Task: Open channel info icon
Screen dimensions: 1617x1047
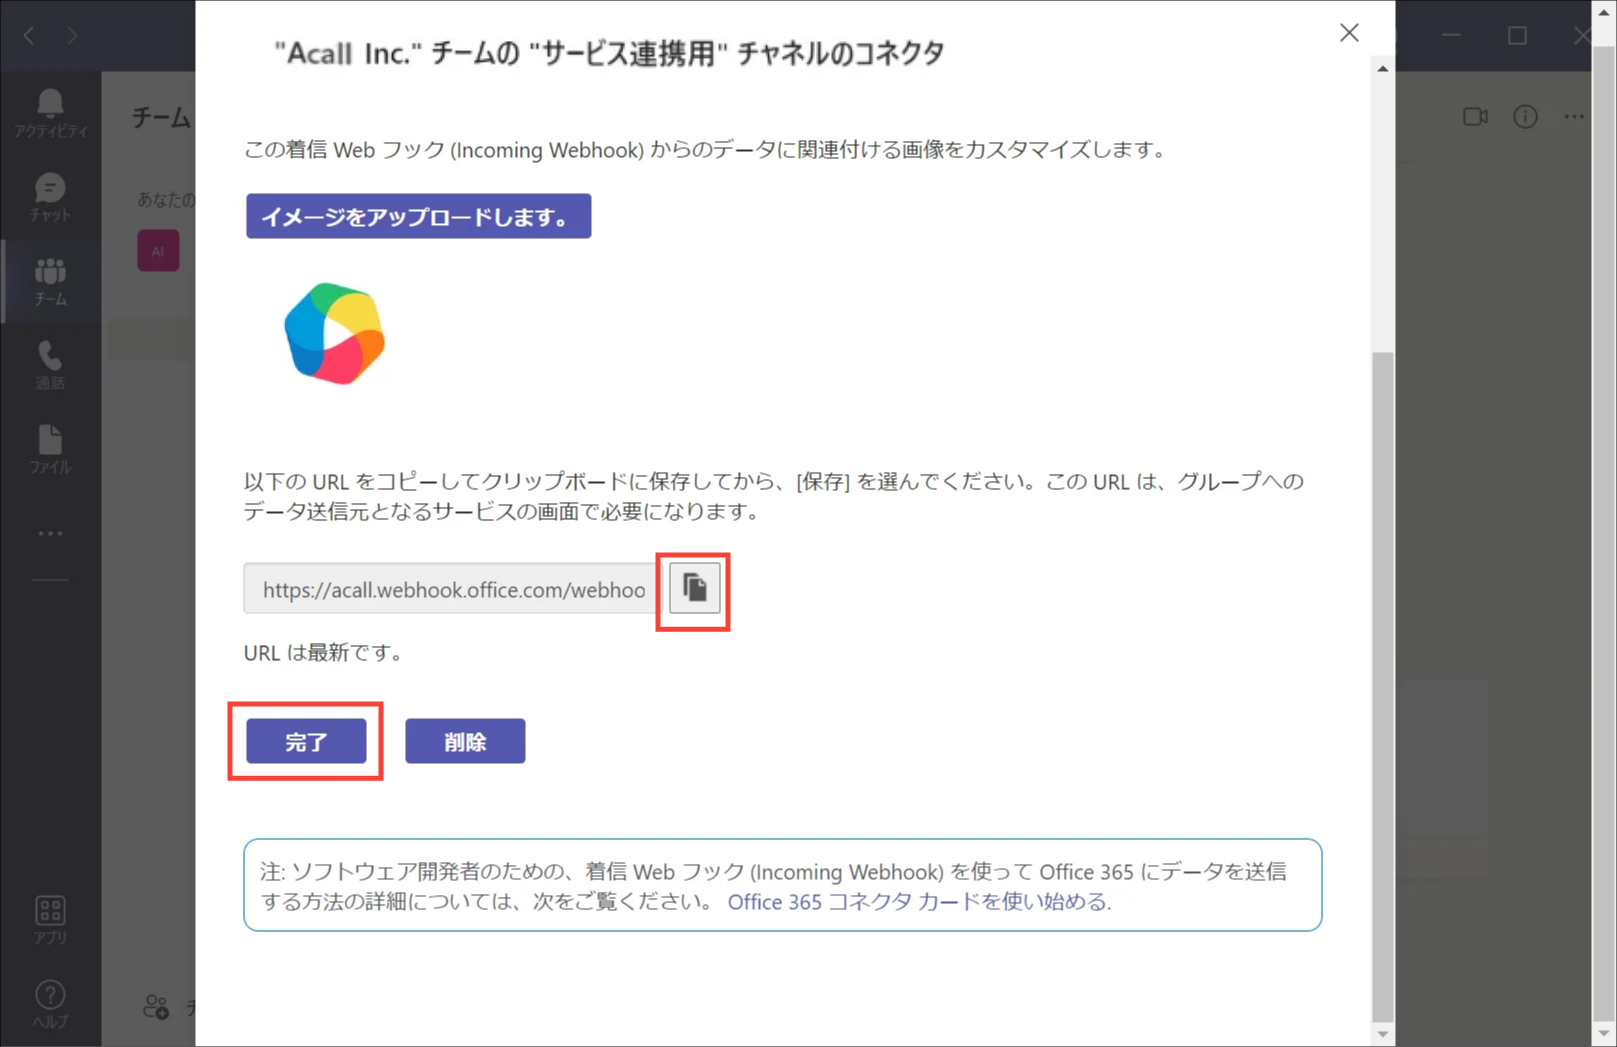Action: click(1525, 117)
